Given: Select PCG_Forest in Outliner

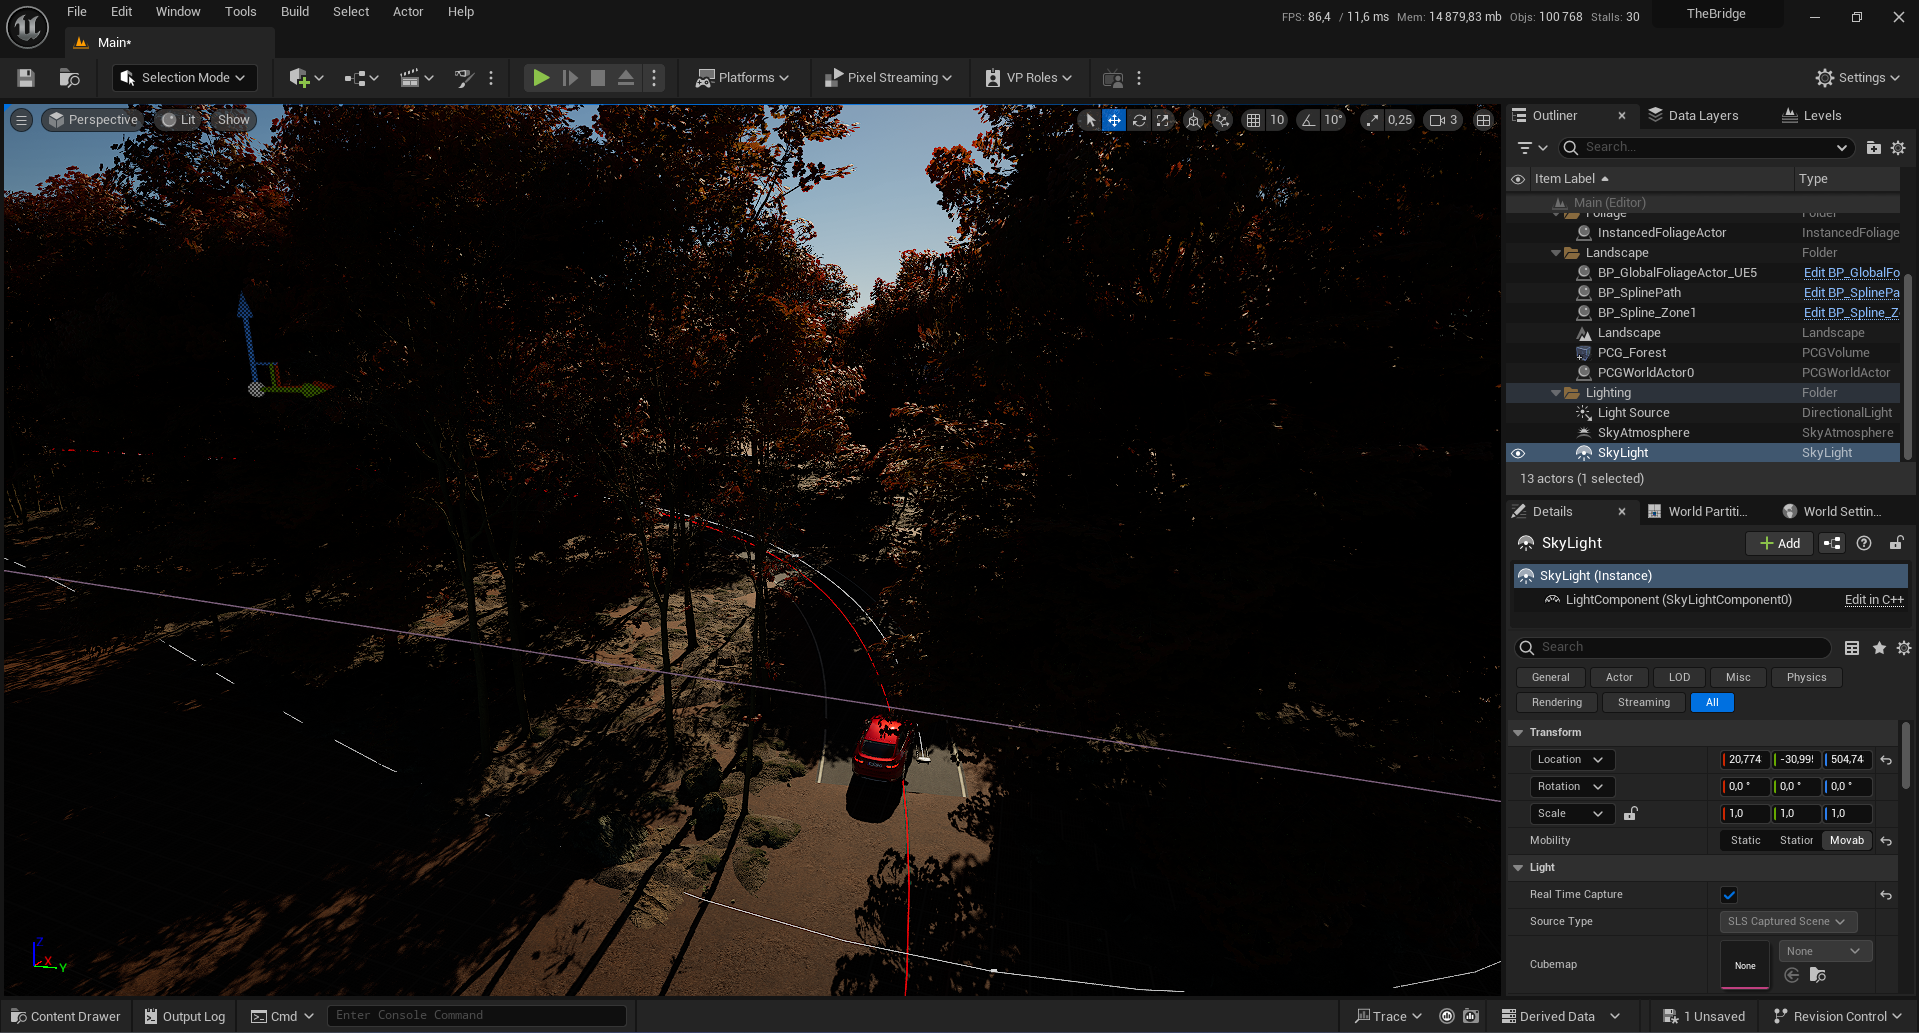Looking at the screenshot, I should (1631, 353).
